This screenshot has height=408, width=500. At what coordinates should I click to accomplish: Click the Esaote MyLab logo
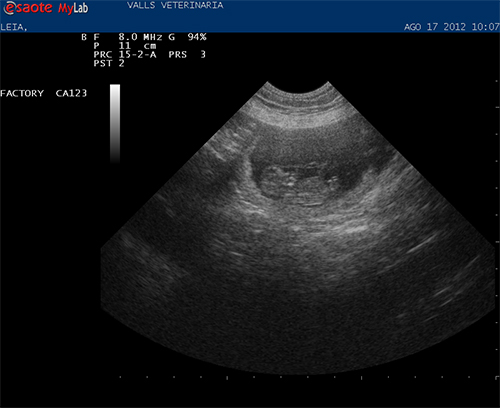pyautogui.click(x=46, y=8)
